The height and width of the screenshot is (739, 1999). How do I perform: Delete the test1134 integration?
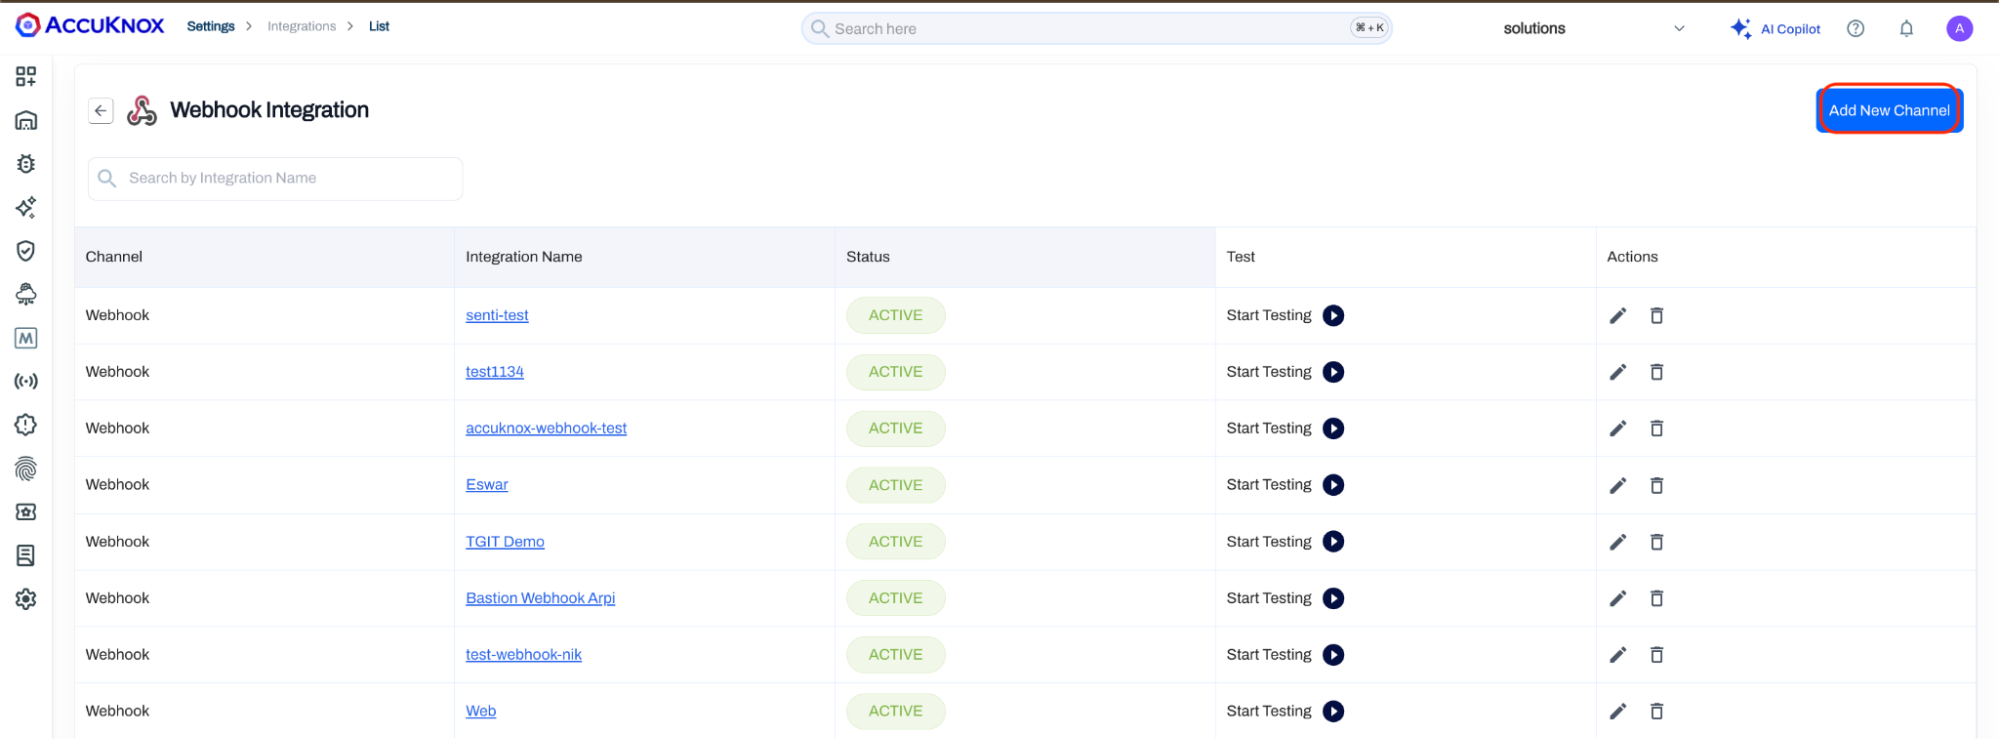click(x=1657, y=372)
